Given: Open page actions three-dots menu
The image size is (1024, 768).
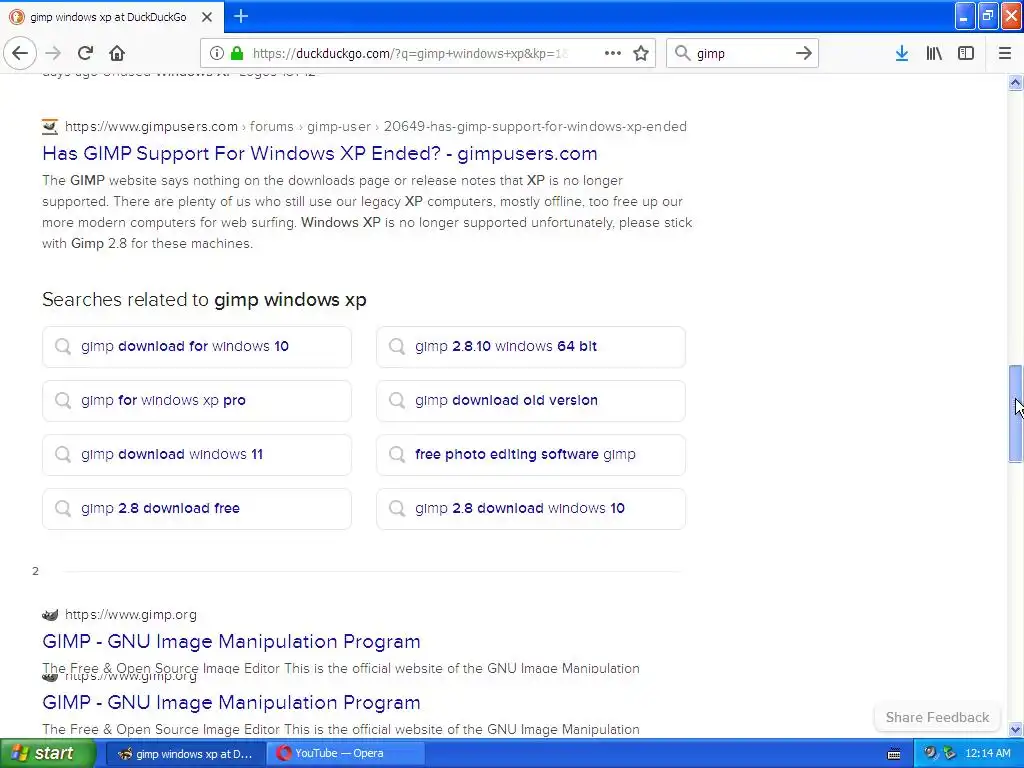Looking at the screenshot, I should [613, 53].
